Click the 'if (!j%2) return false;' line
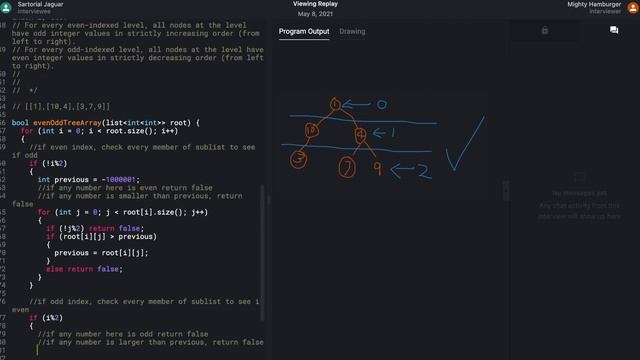Image resolution: width=640 pixels, height=360 pixels. point(95,229)
